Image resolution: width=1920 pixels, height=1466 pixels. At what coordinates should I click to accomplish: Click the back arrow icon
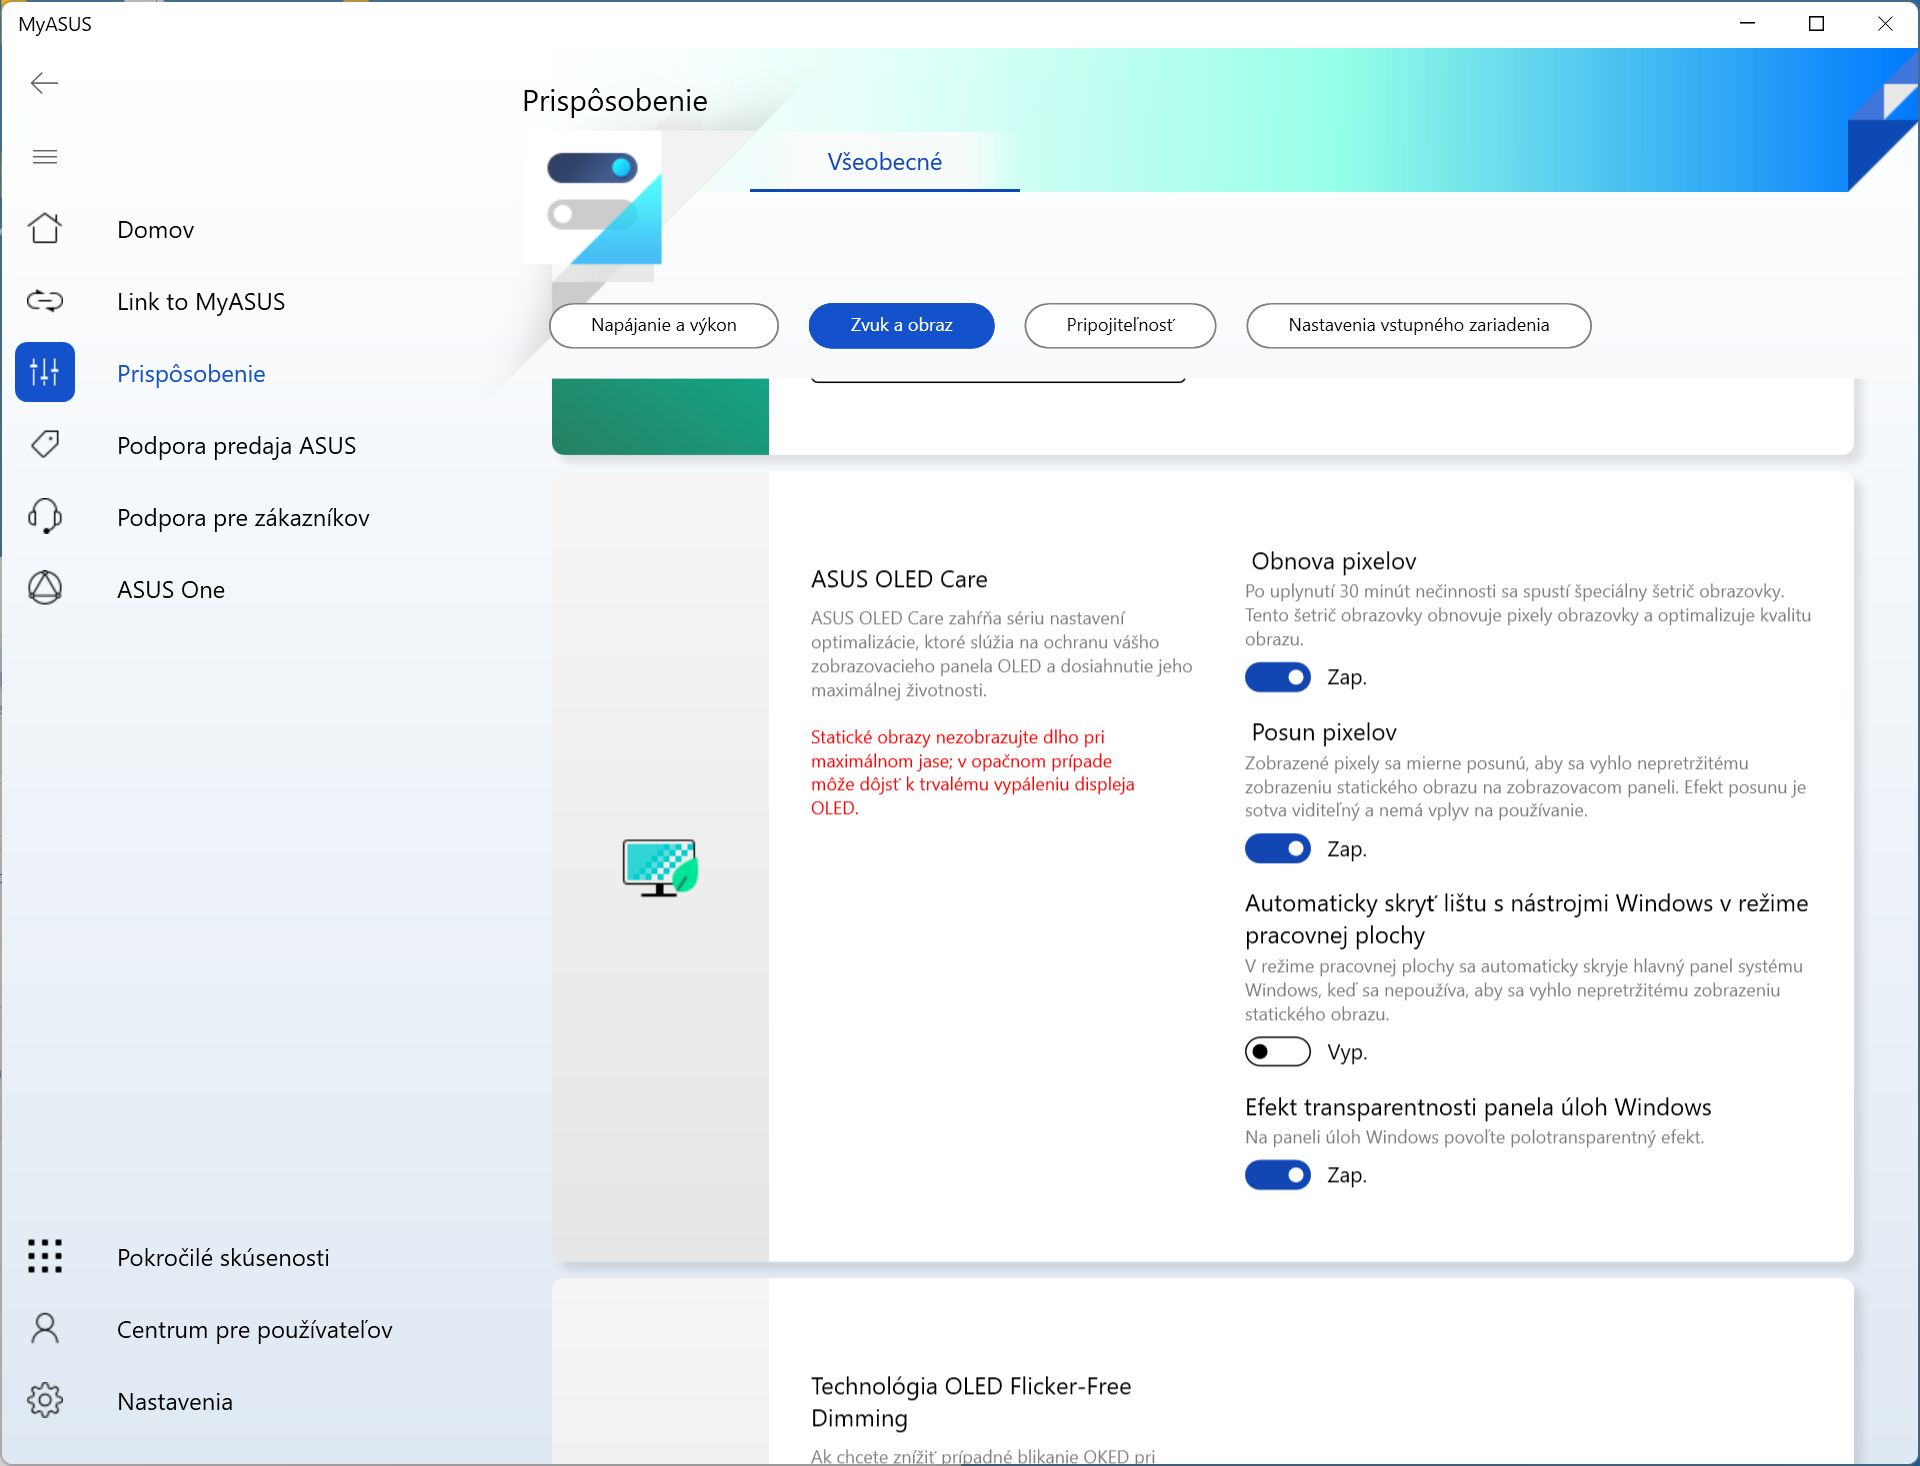(x=44, y=83)
